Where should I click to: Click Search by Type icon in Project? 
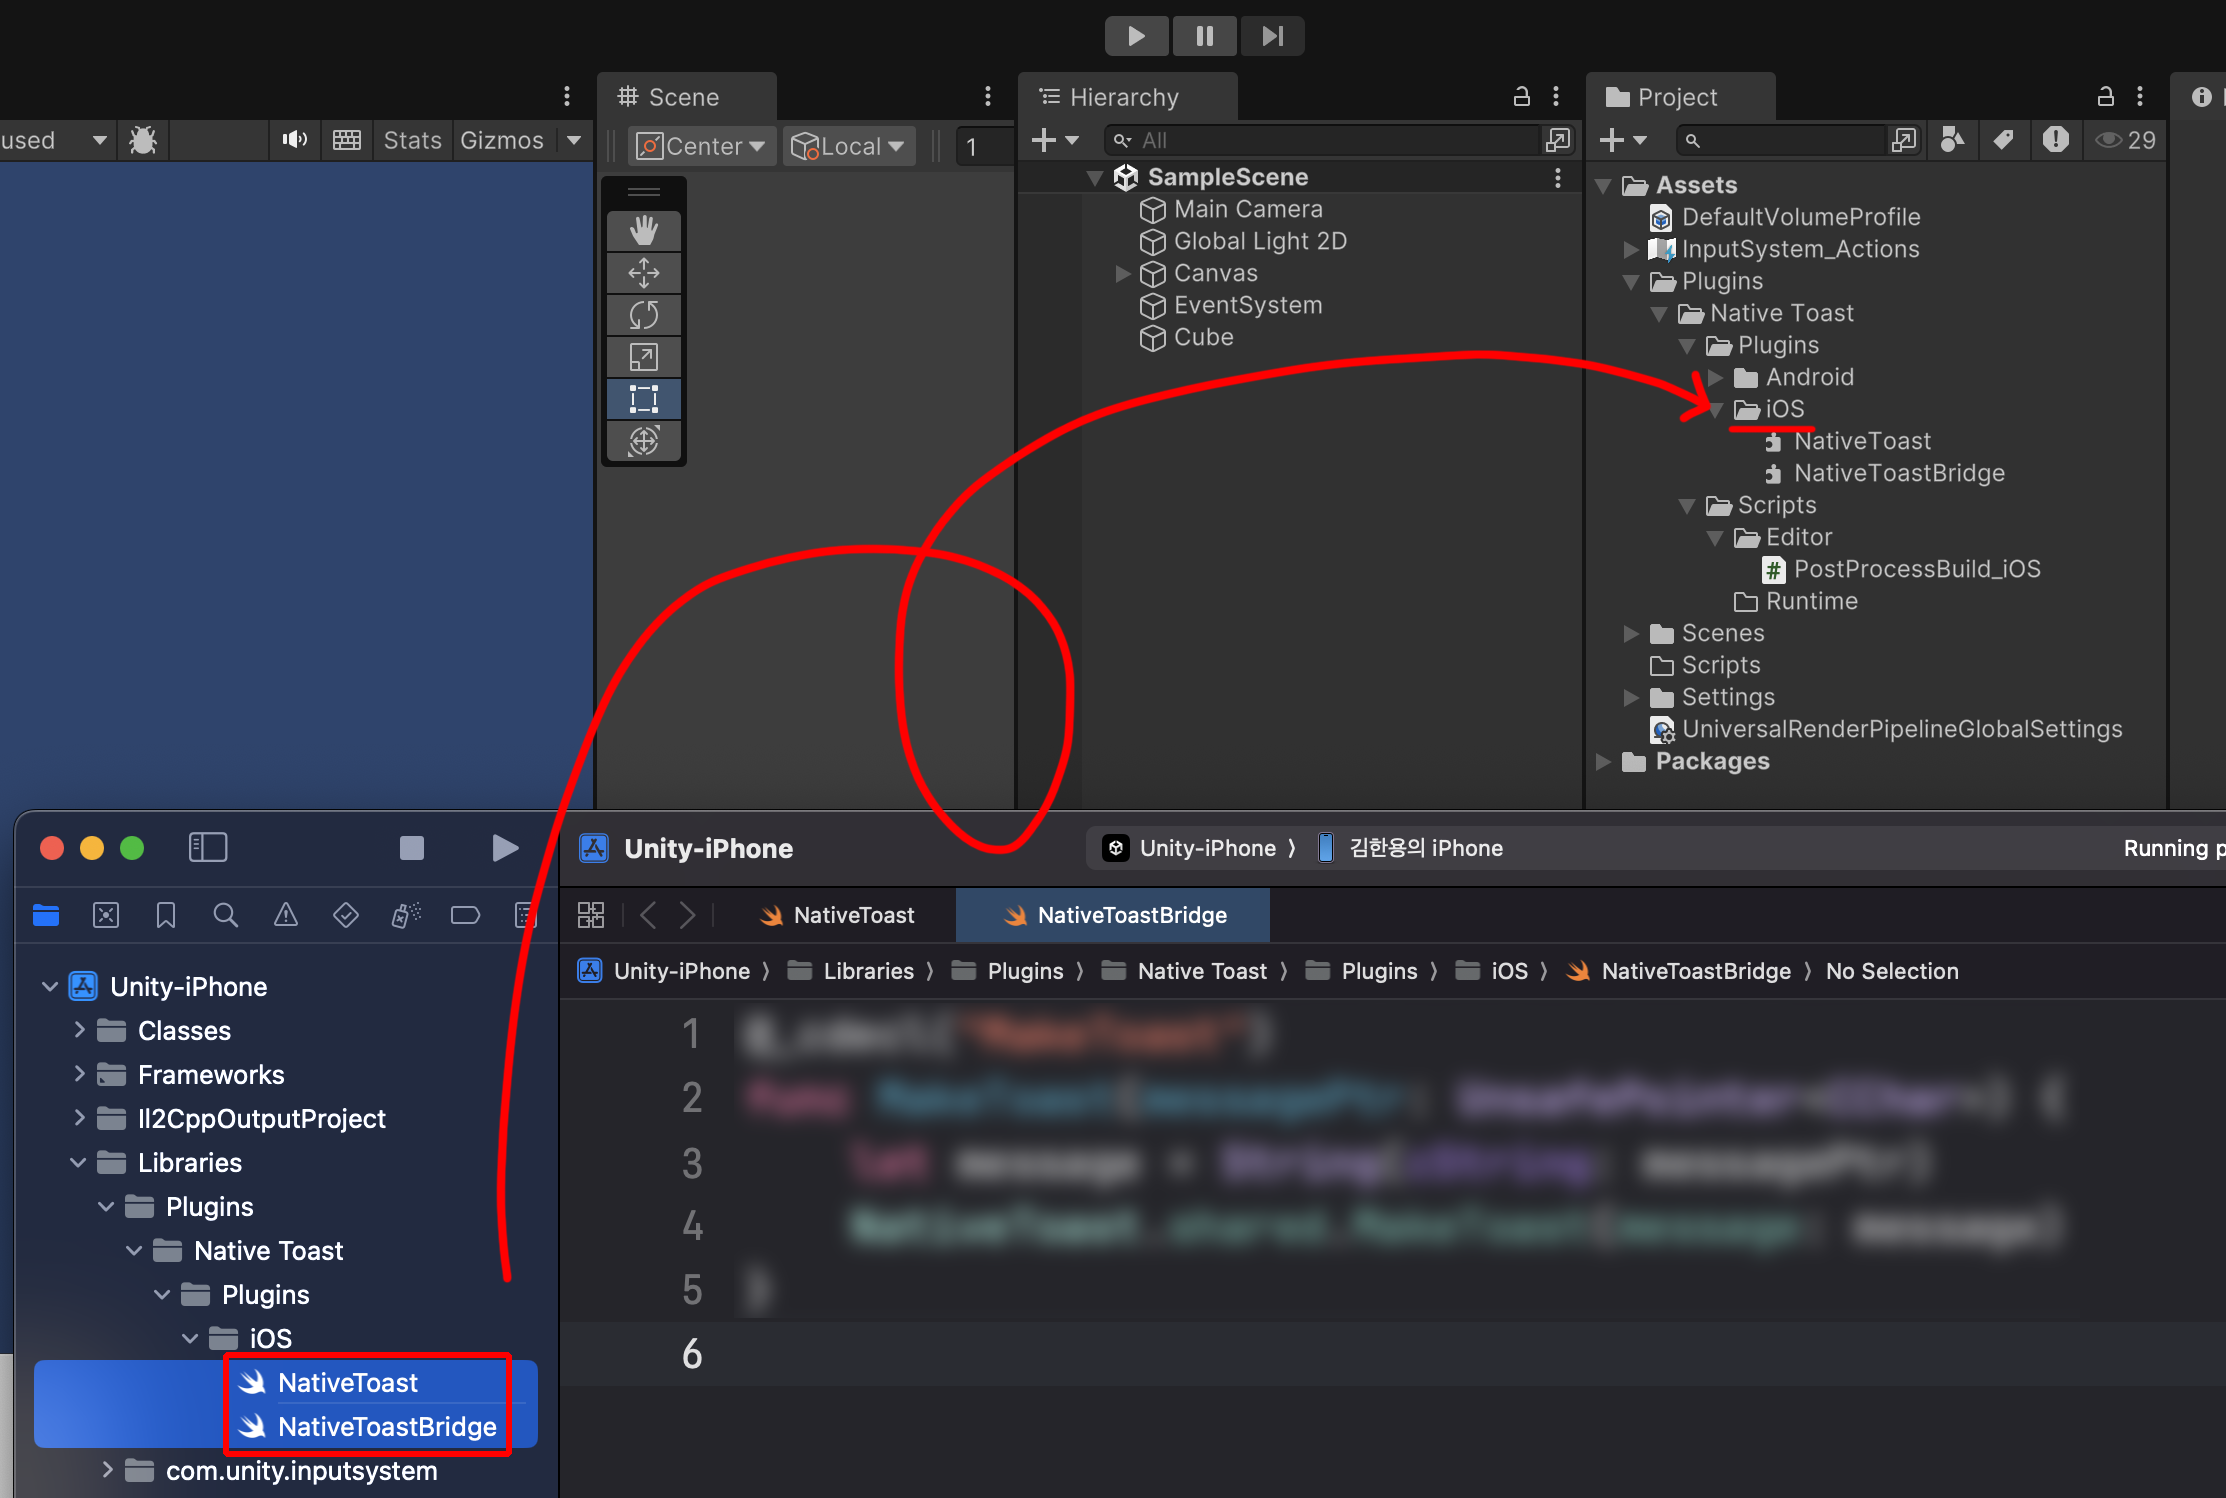pos(1951,140)
